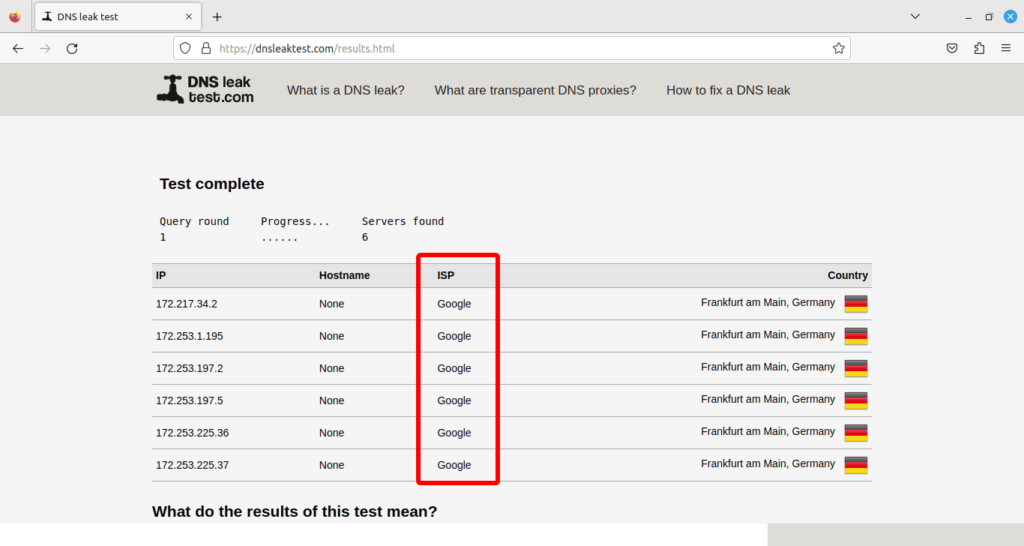Expand the list all tabs chevron

coord(915,16)
